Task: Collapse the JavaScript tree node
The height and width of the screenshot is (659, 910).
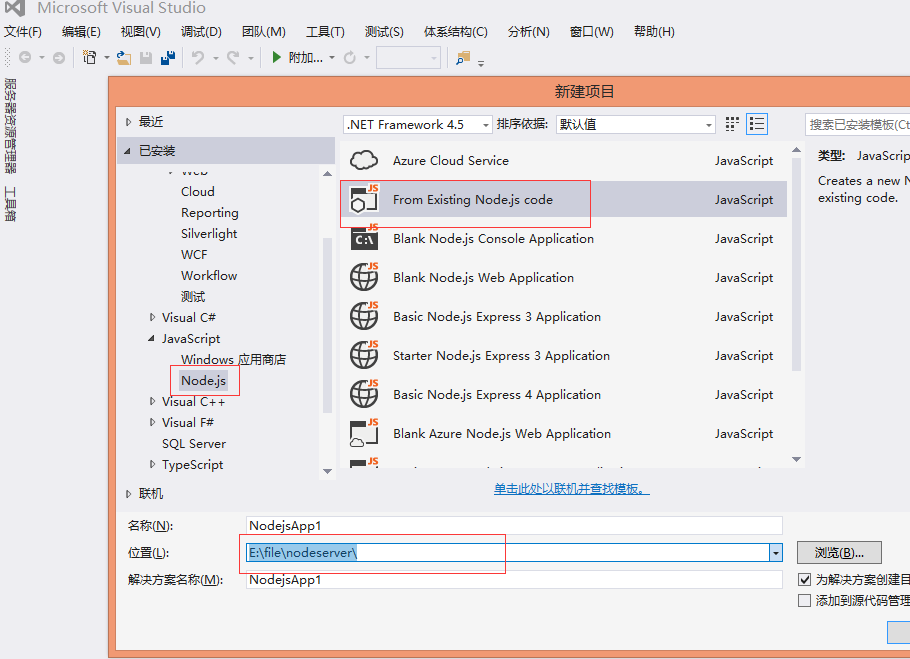Action: [151, 338]
